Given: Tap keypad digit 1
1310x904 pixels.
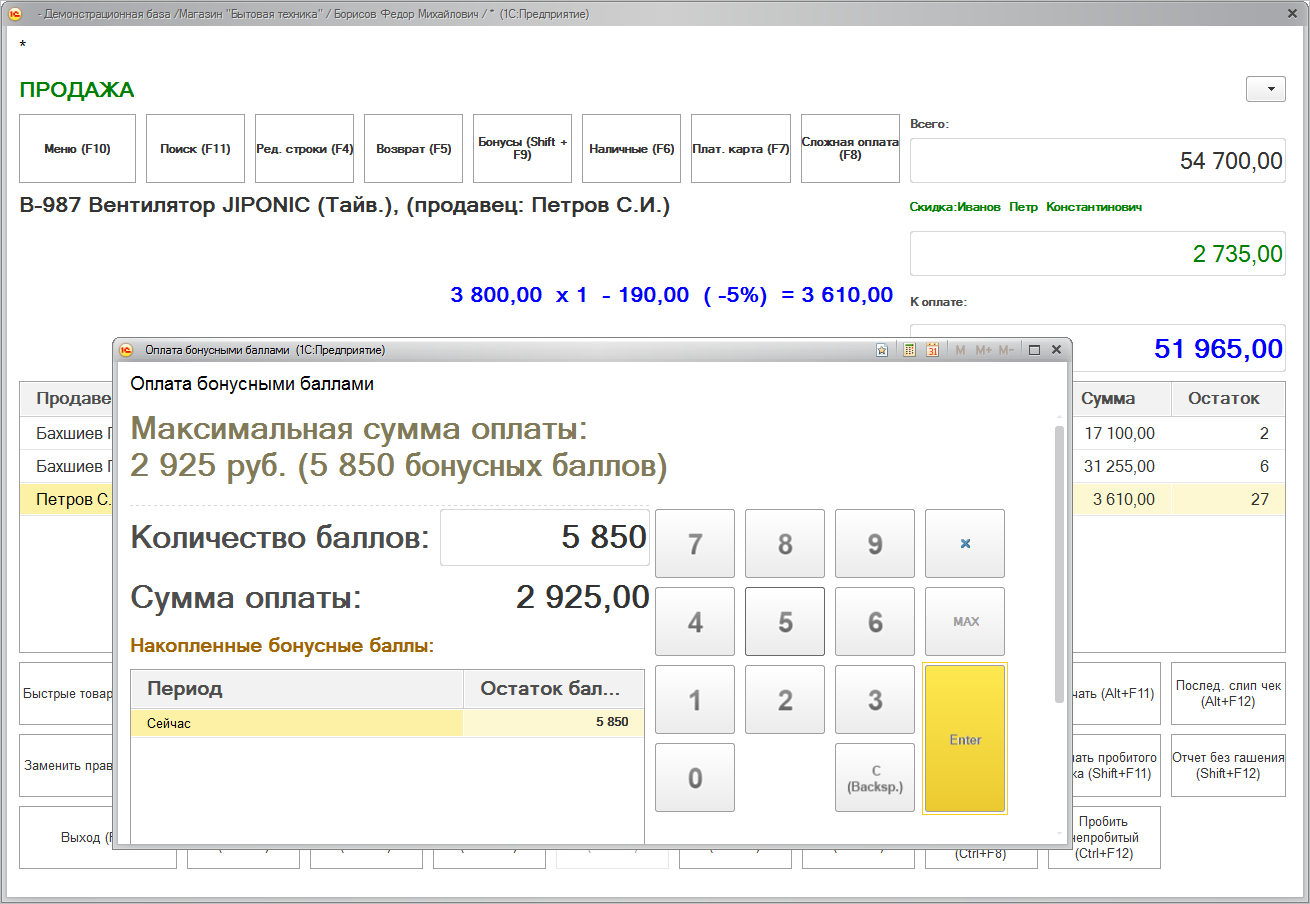Looking at the screenshot, I should [695, 700].
